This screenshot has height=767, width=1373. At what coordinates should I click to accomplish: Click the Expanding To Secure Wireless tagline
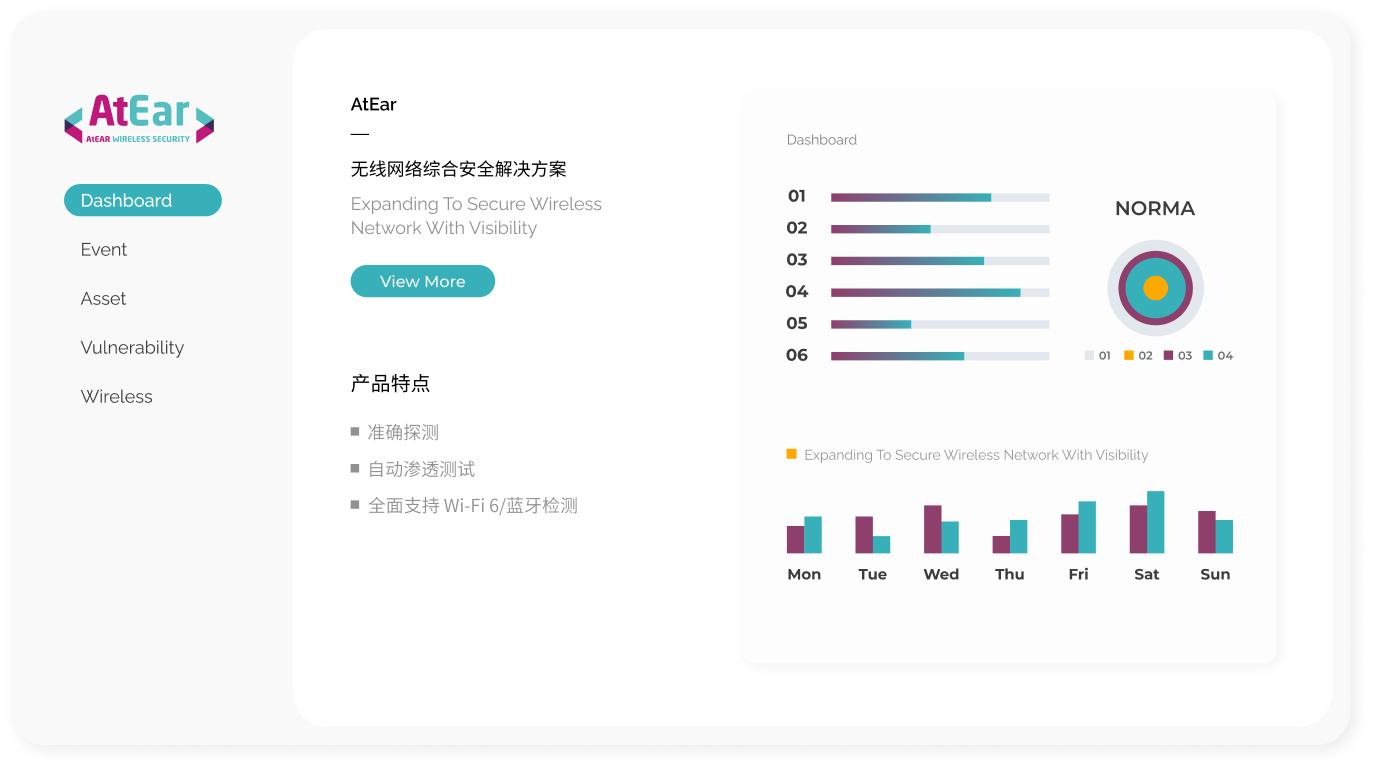click(476, 216)
